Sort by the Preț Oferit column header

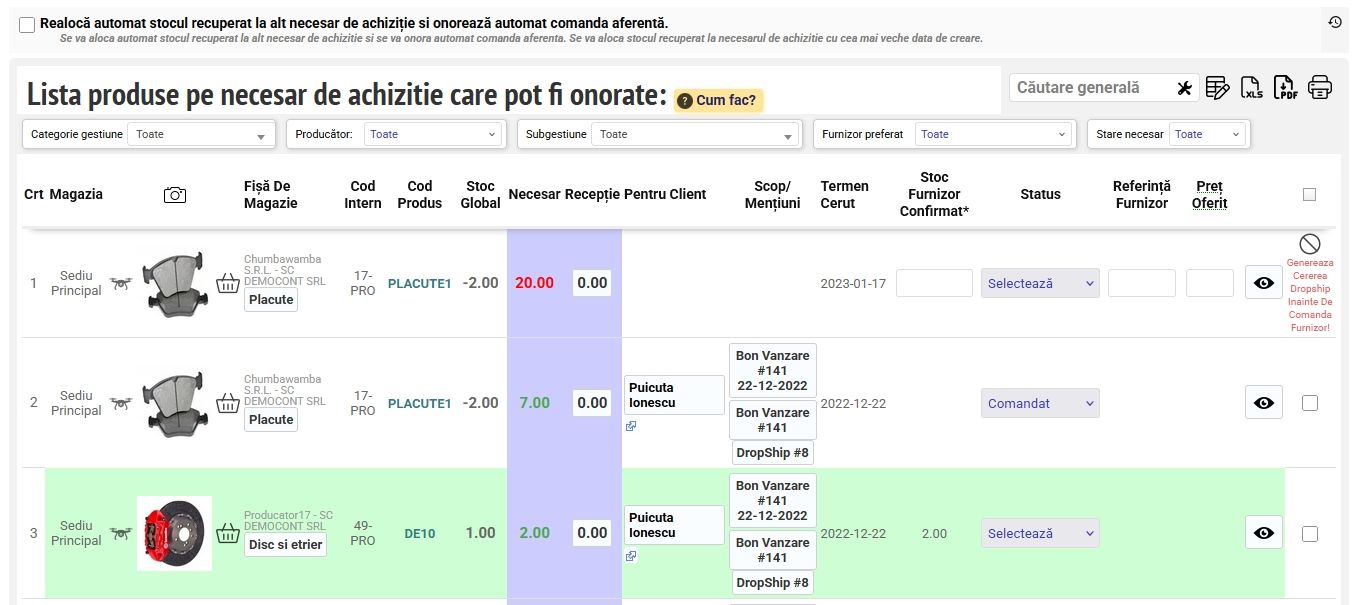[x=1209, y=195]
